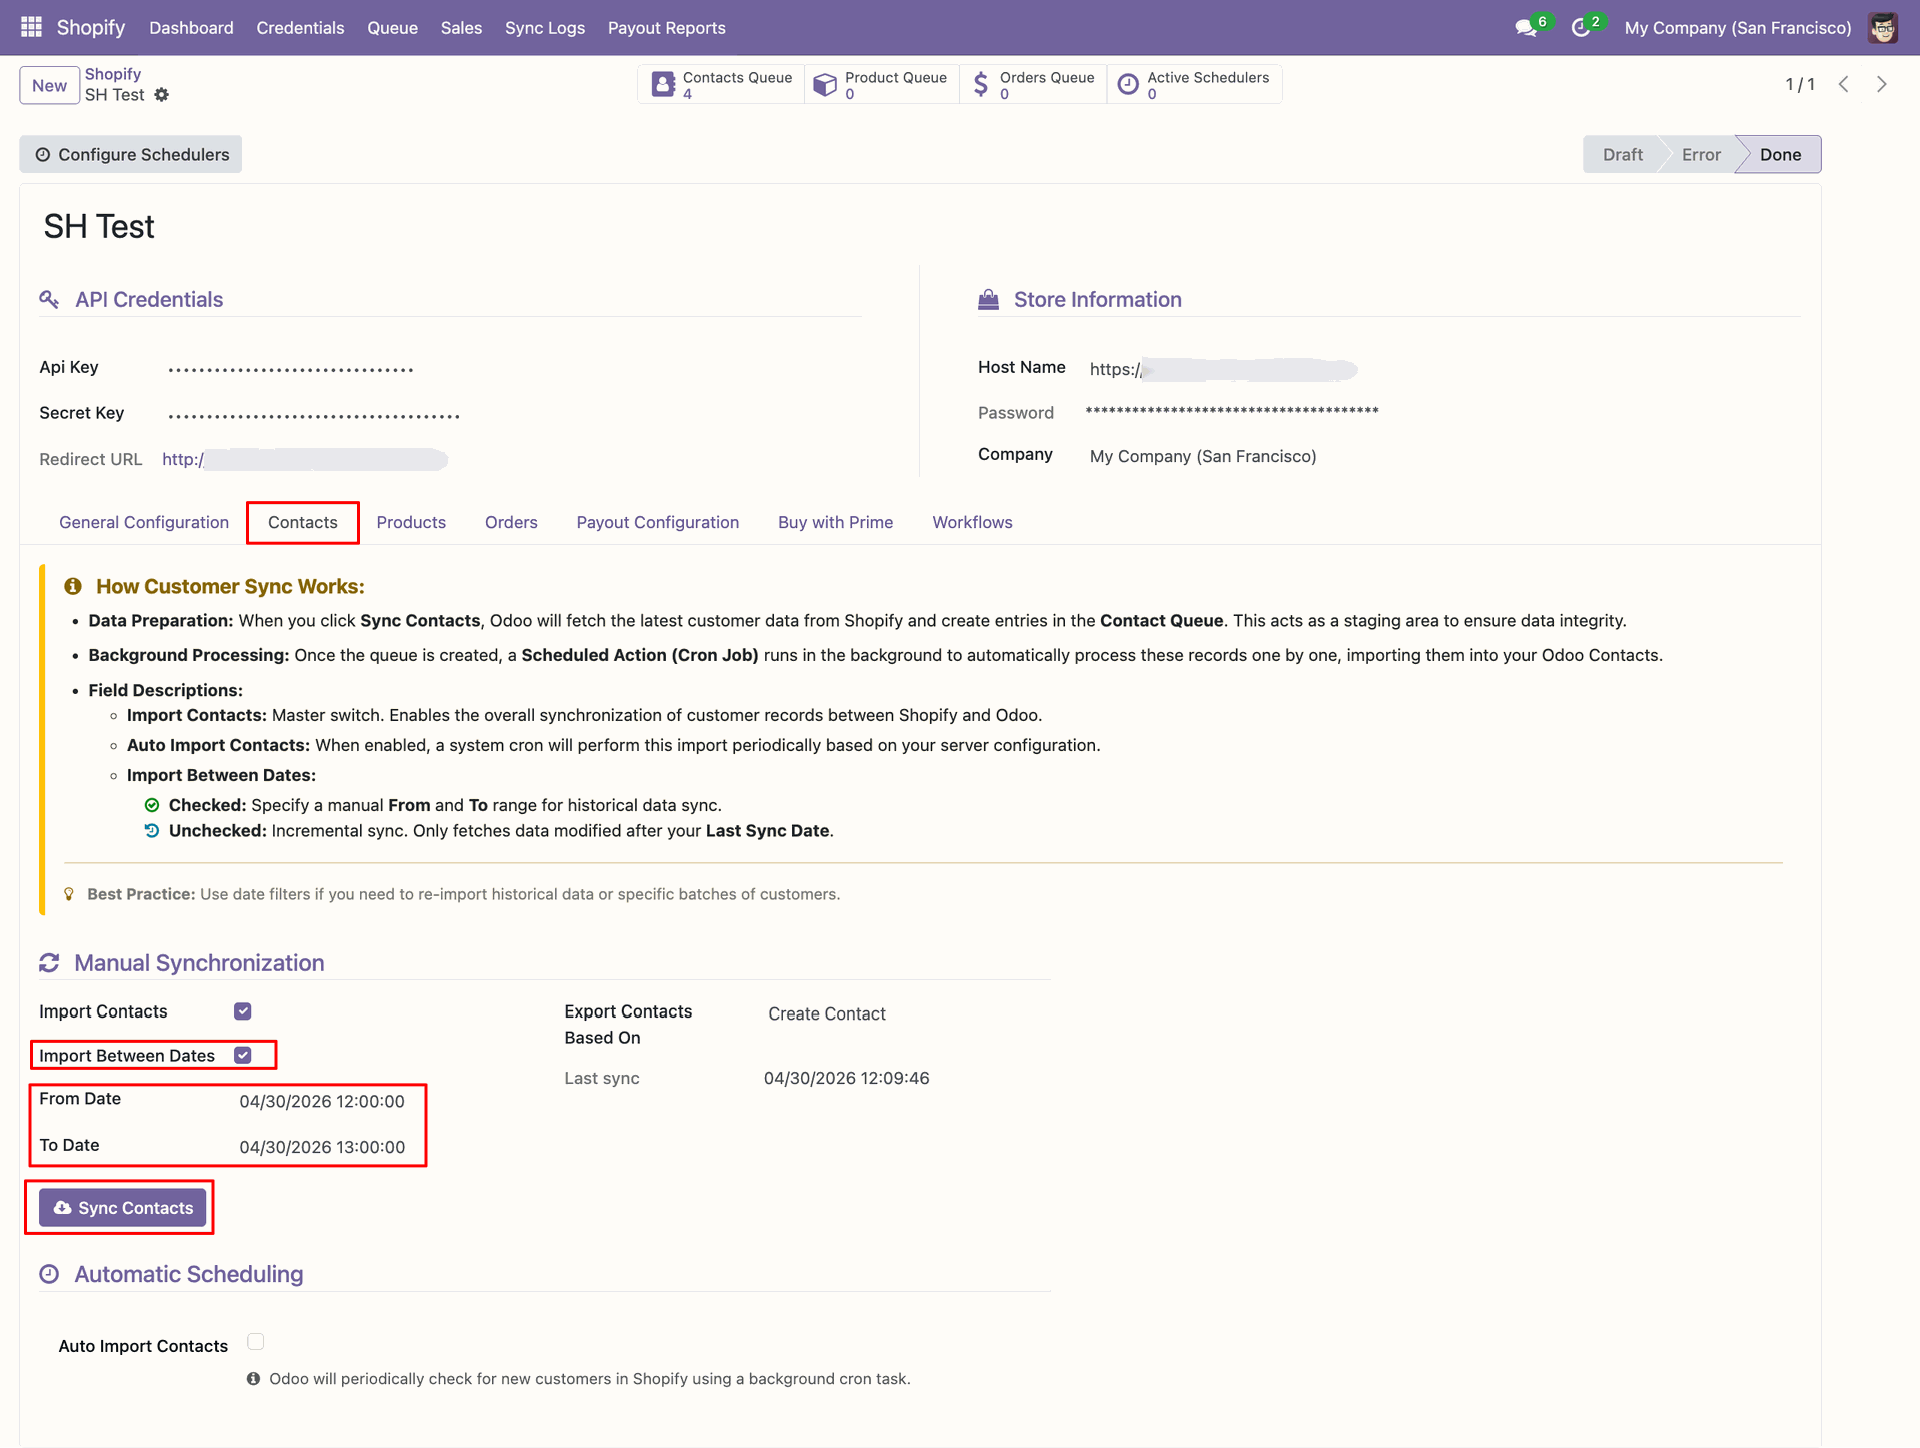Click the Password field
Screen dimensions: 1920x1448
[1232, 412]
